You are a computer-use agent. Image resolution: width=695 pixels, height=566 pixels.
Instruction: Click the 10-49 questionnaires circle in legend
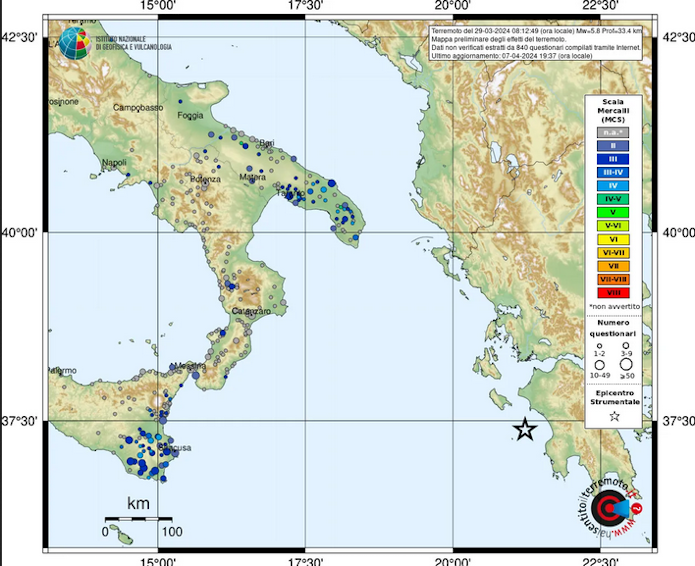coord(600,365)
